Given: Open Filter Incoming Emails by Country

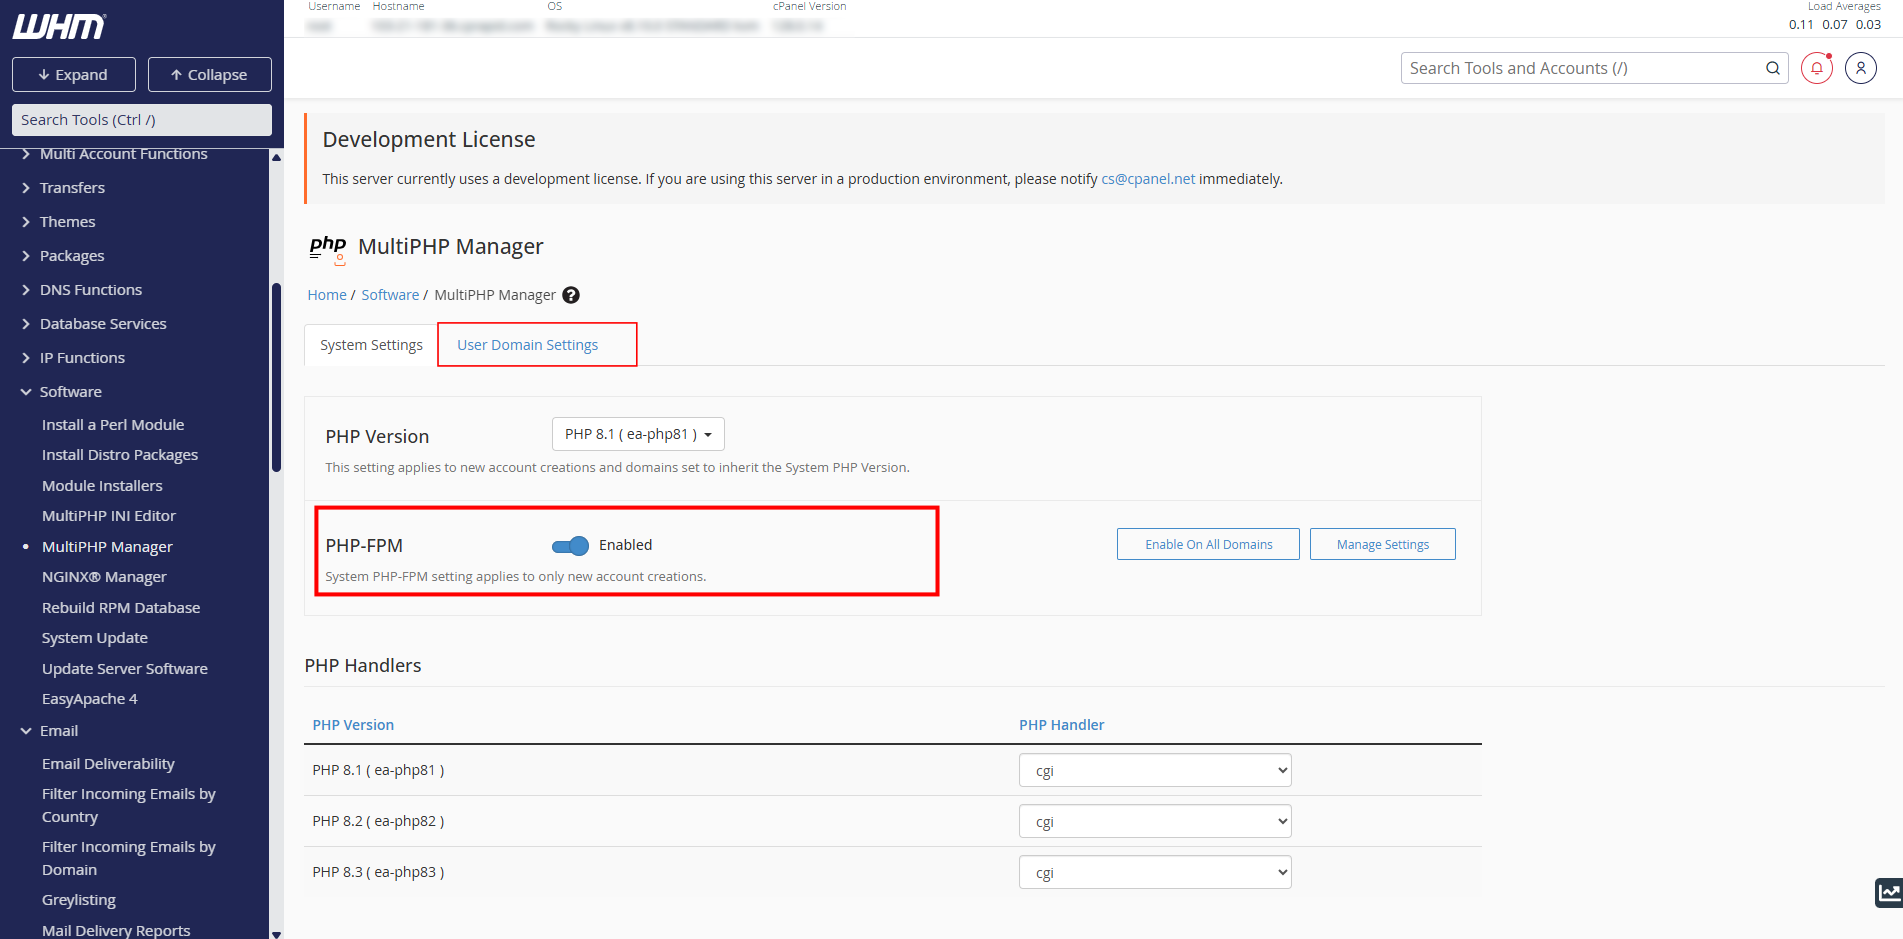Looking at the screenshot, I should click(129, 805).
